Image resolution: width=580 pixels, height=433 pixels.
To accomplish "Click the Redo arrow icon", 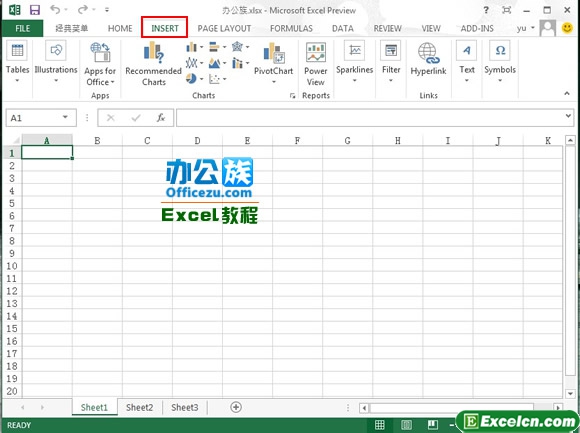I will [83, 10].
